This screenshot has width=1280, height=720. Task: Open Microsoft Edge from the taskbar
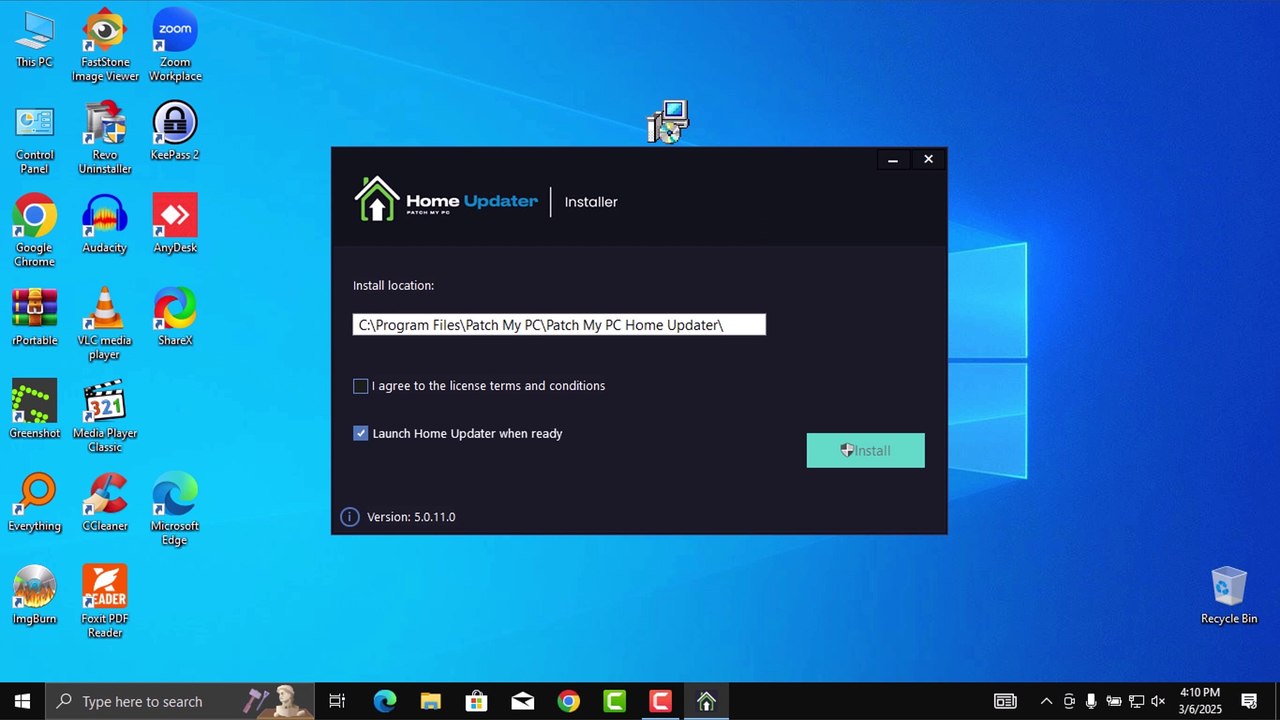coord(385,701)
